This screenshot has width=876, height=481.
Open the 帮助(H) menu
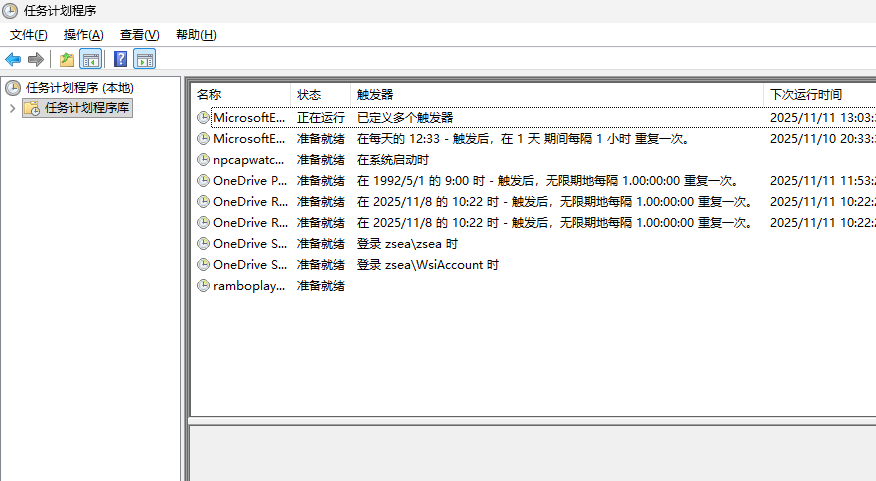(195, 35)
